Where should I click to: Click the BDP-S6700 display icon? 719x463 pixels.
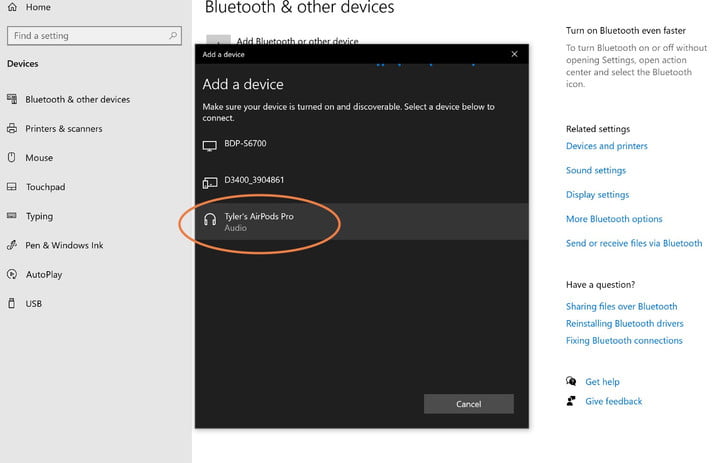coord(210,146)
